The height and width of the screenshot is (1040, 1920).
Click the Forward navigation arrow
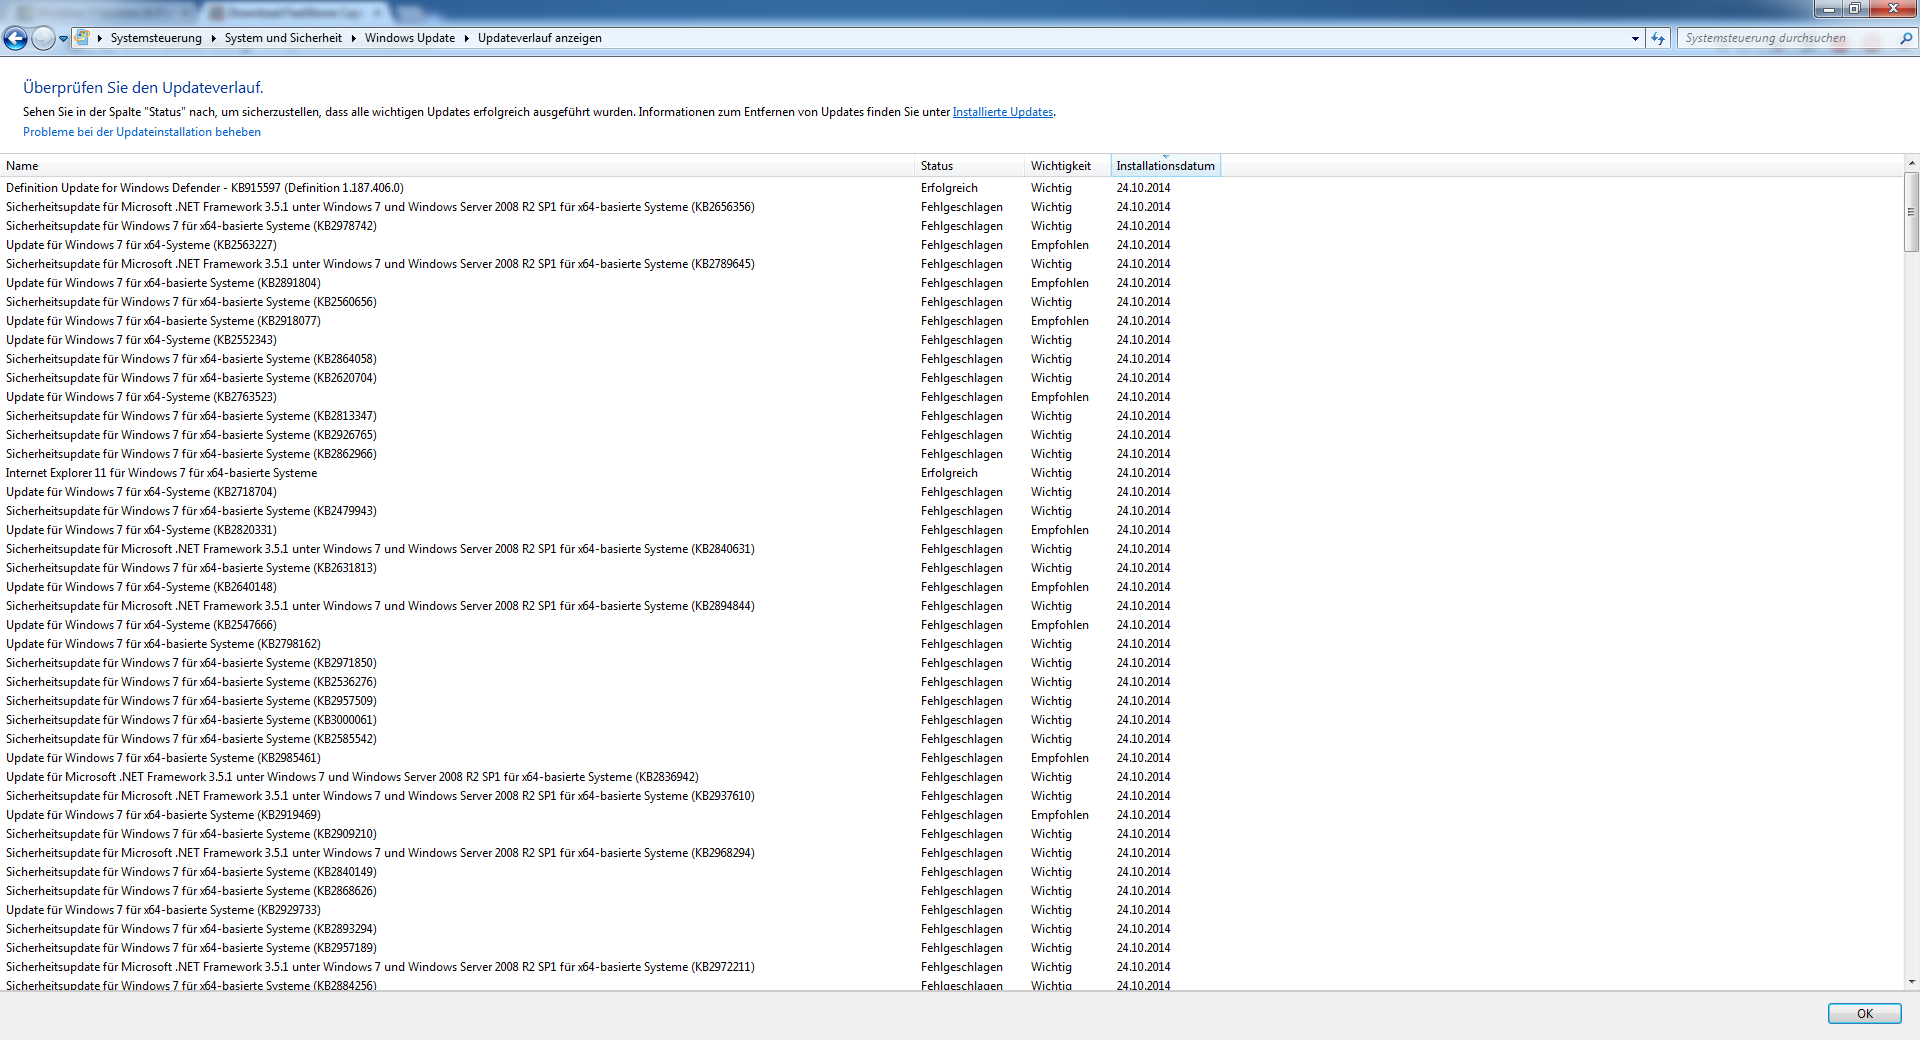42,39
